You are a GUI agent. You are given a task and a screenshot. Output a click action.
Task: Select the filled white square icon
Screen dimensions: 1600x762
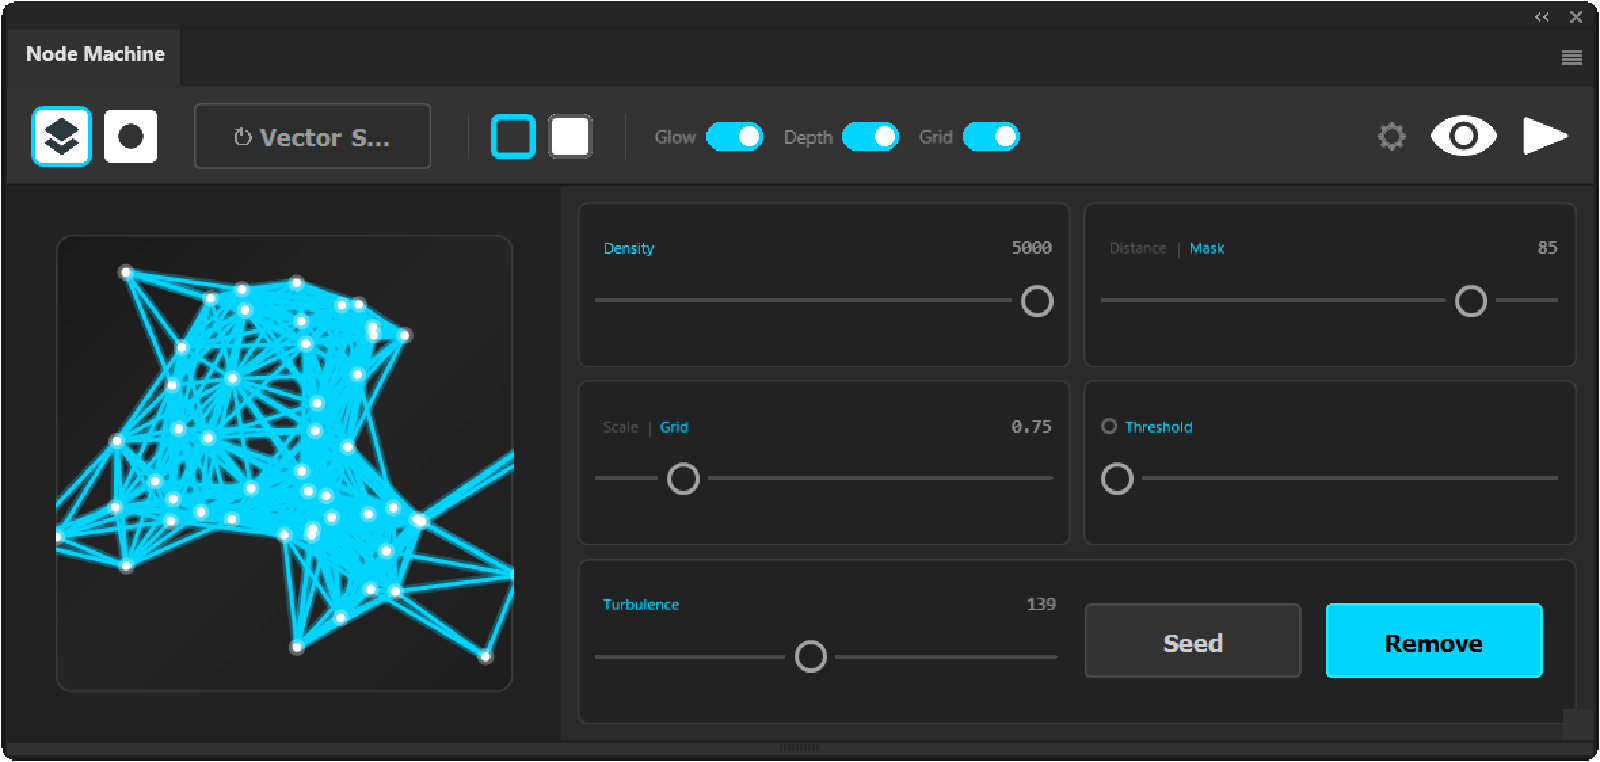570,136
